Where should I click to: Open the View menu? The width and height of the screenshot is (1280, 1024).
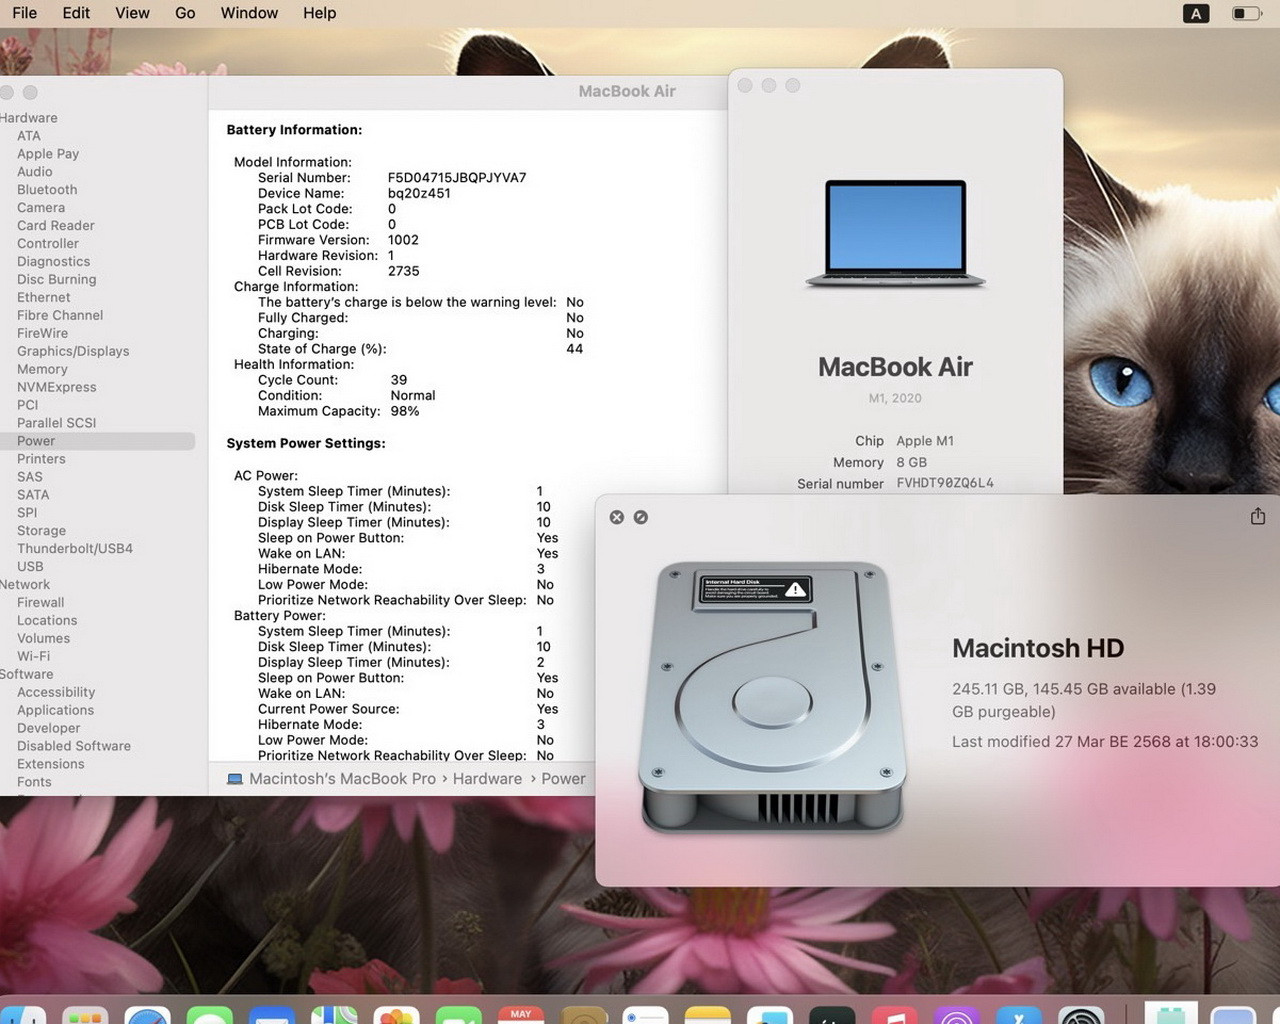pos(132,13)
